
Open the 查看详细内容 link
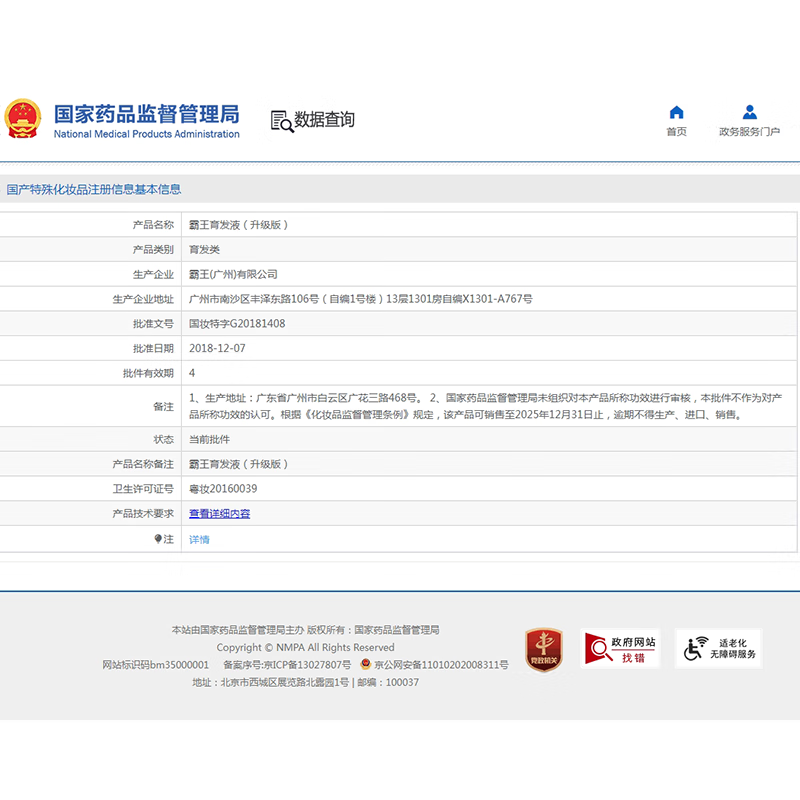[x=219, y=514]
